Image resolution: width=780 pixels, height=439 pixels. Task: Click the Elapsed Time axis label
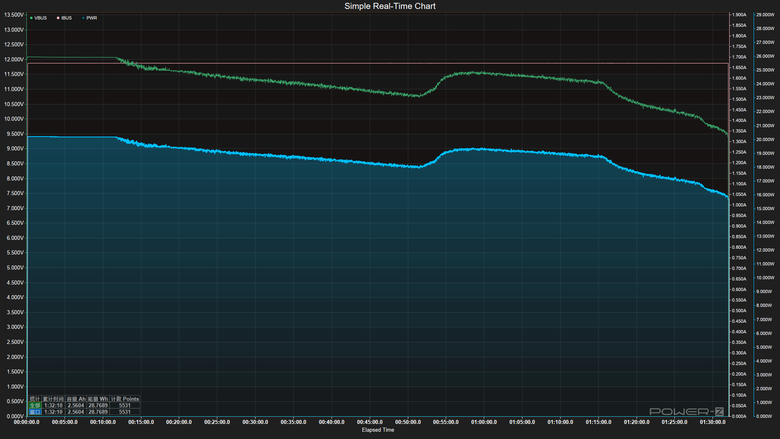378,430
